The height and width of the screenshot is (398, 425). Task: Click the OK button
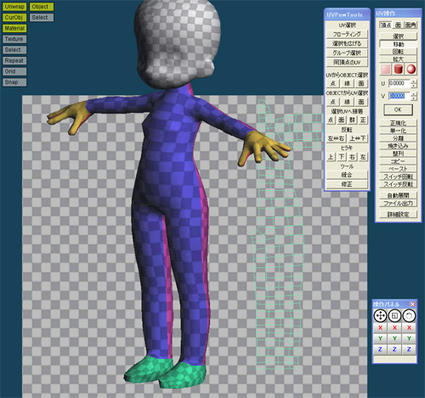[398, 109]
